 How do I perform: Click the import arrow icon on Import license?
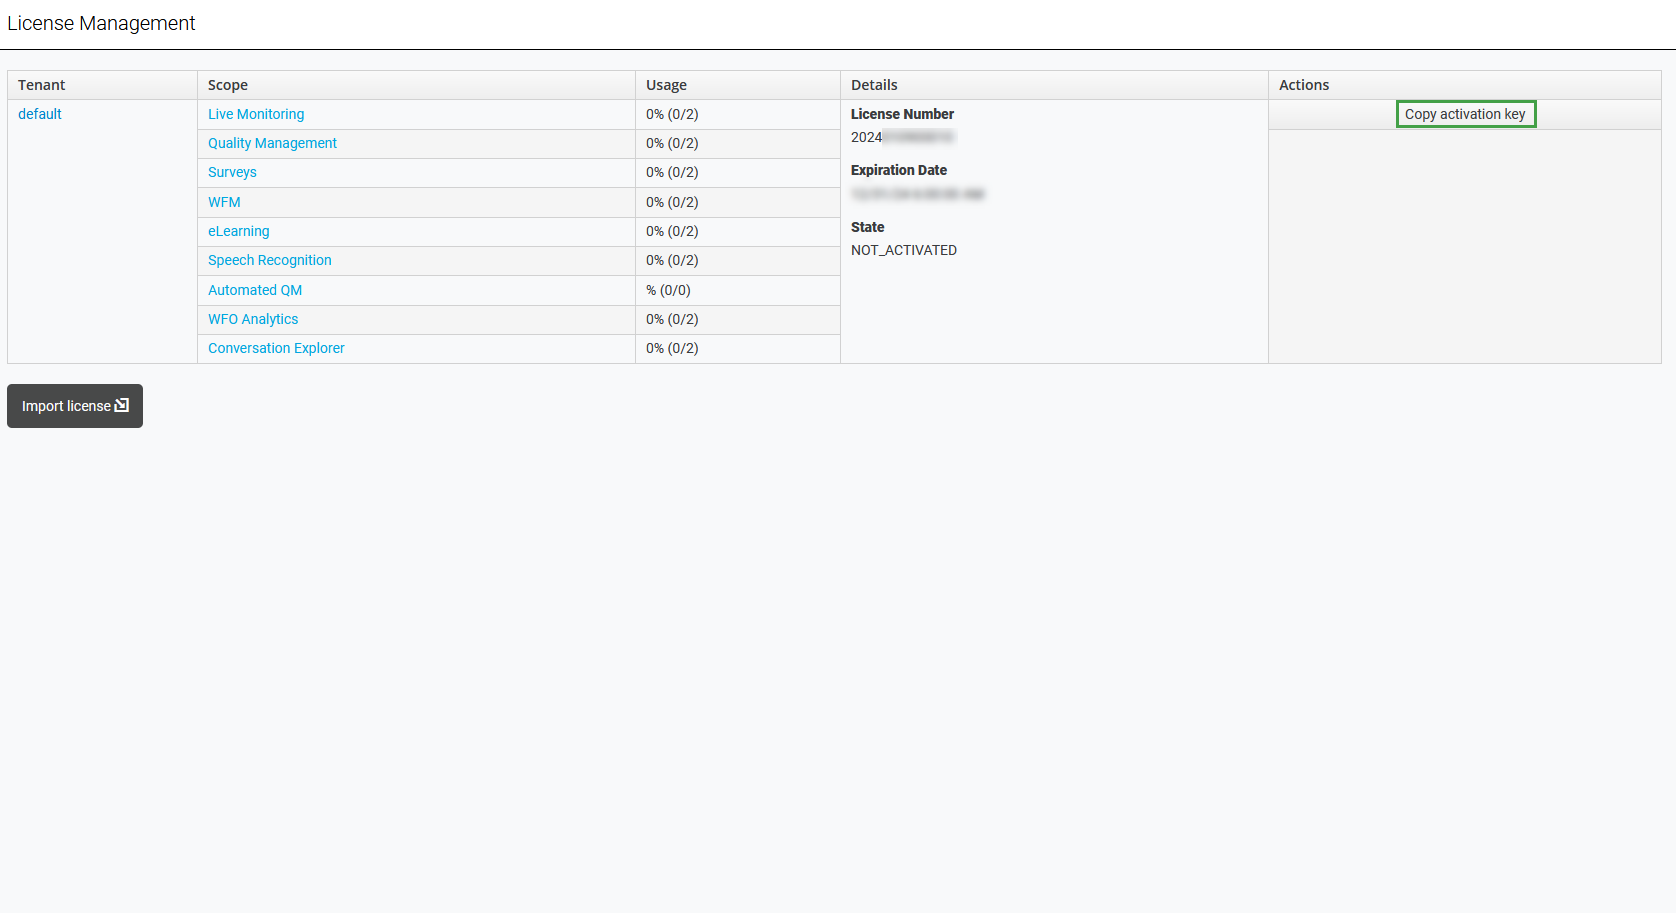point(122,405)
